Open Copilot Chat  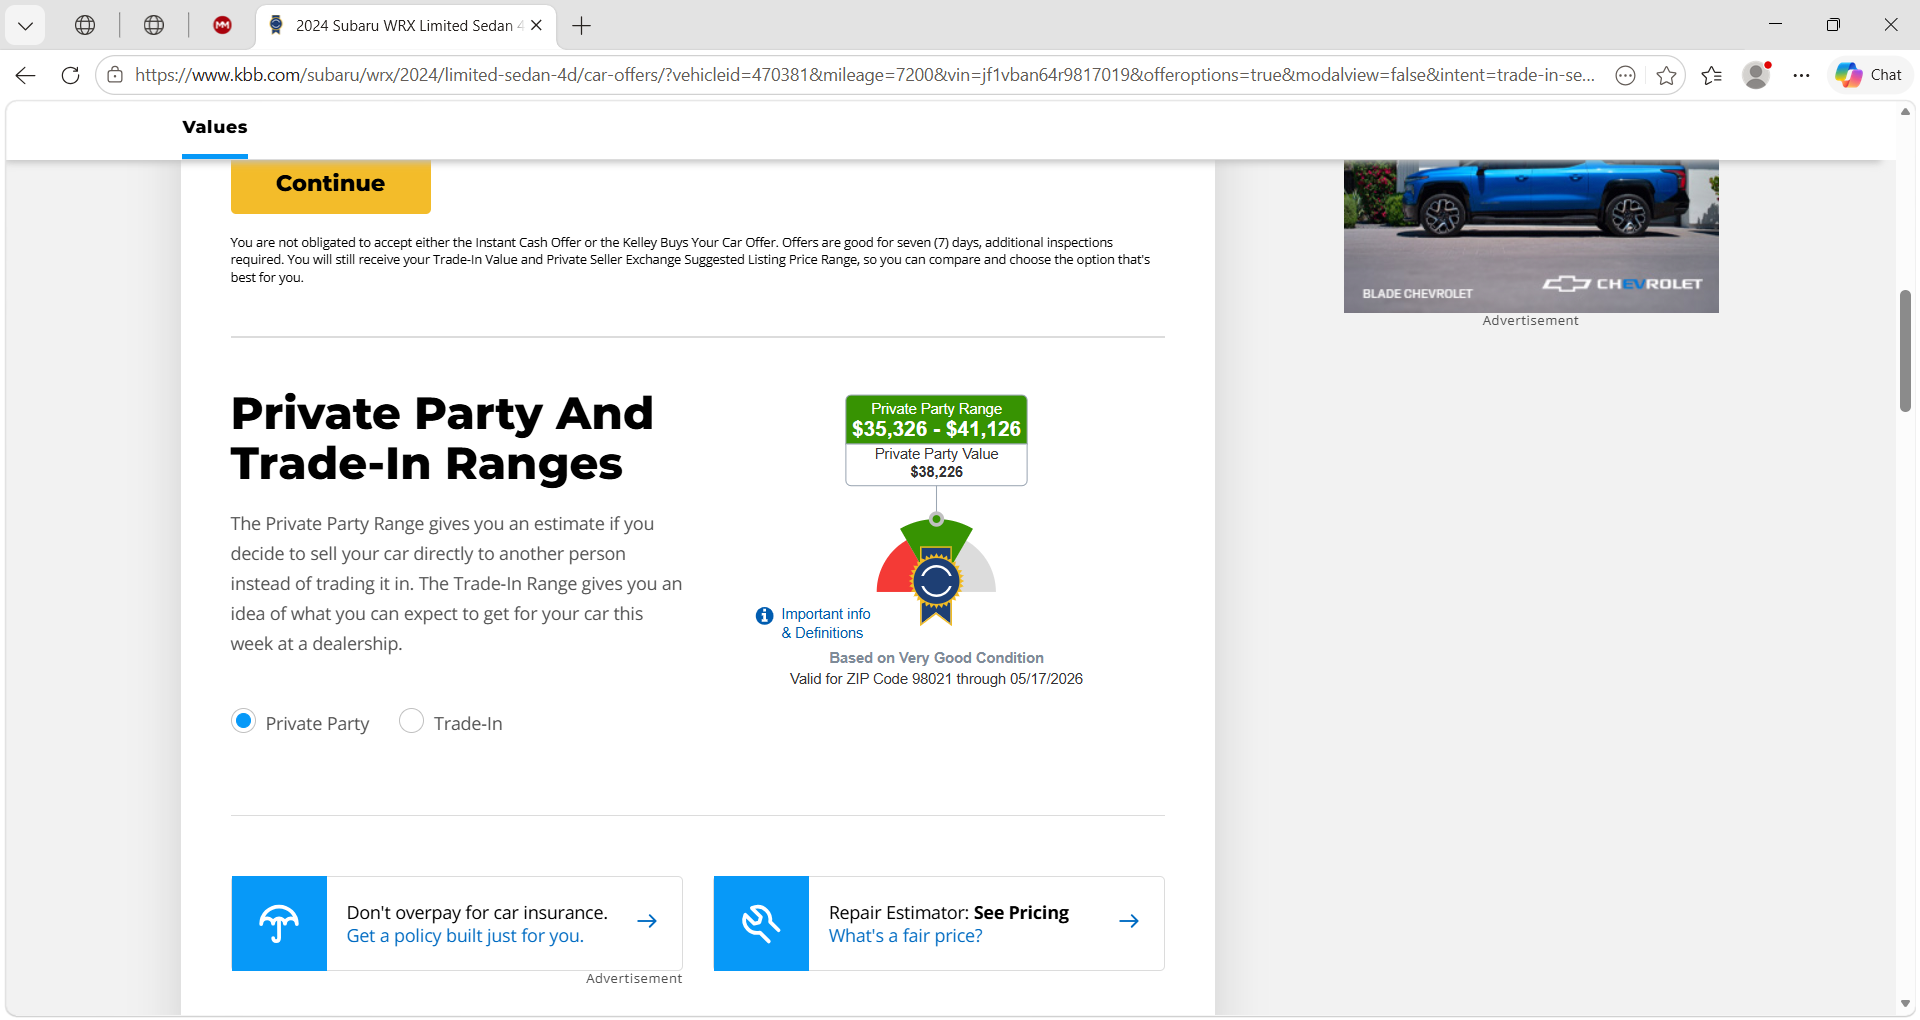1869,75
